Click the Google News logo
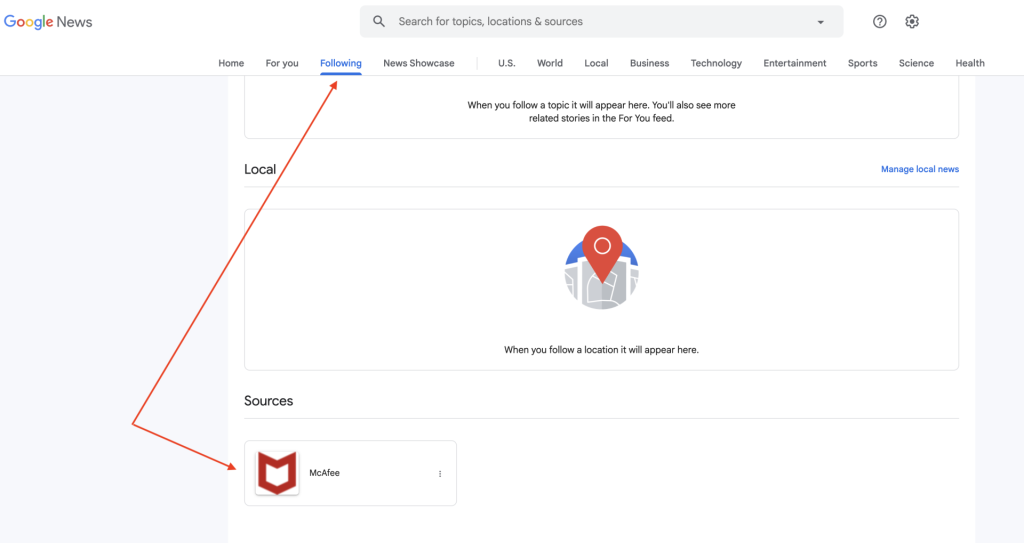1024x543 pixels. tap(48, 22)
